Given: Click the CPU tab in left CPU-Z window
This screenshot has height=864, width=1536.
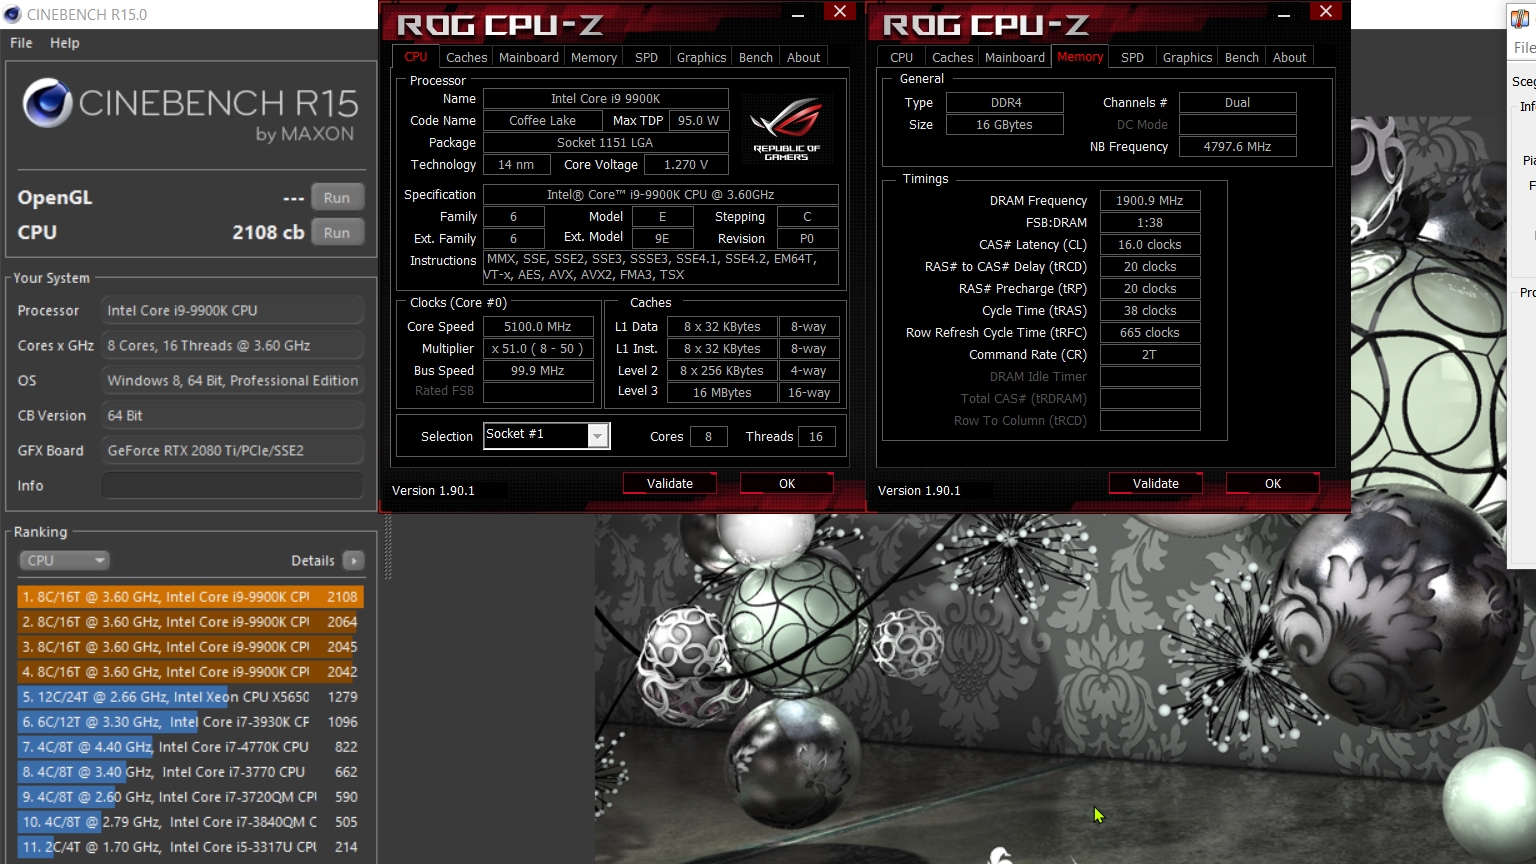Looking at the screenshot, I should [x=416, y=57].
